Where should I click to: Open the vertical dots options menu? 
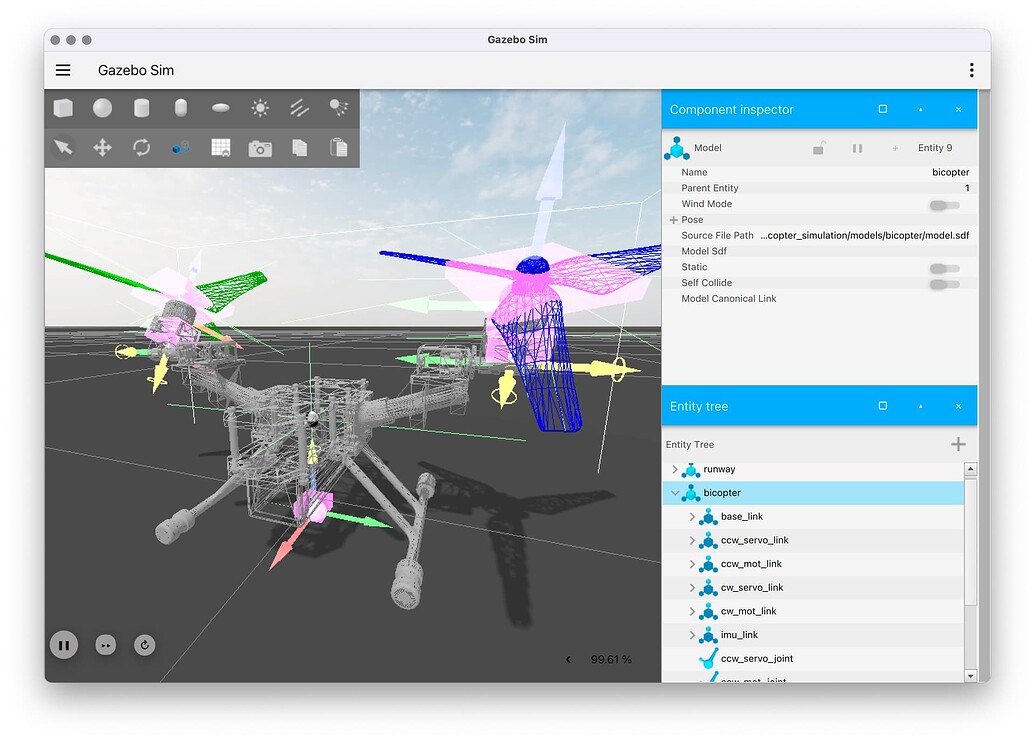coord(971,69)
